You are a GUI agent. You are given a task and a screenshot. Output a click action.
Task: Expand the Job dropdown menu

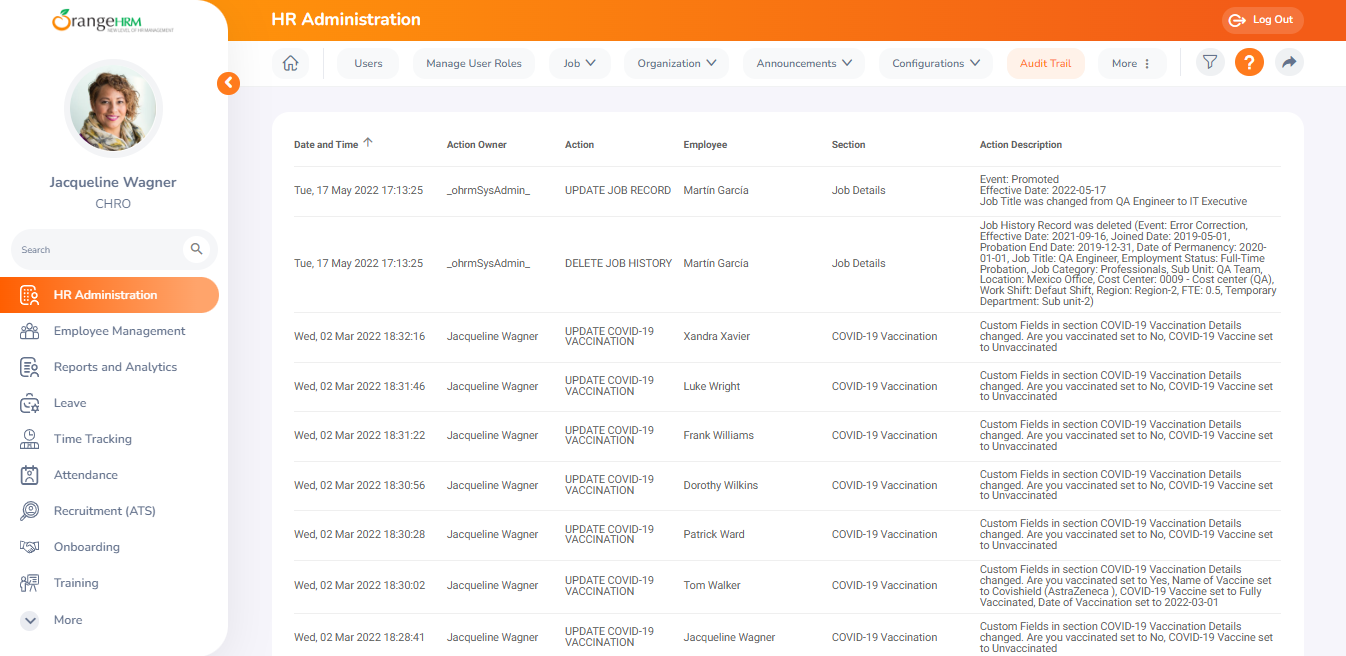(x=579, y=63)
